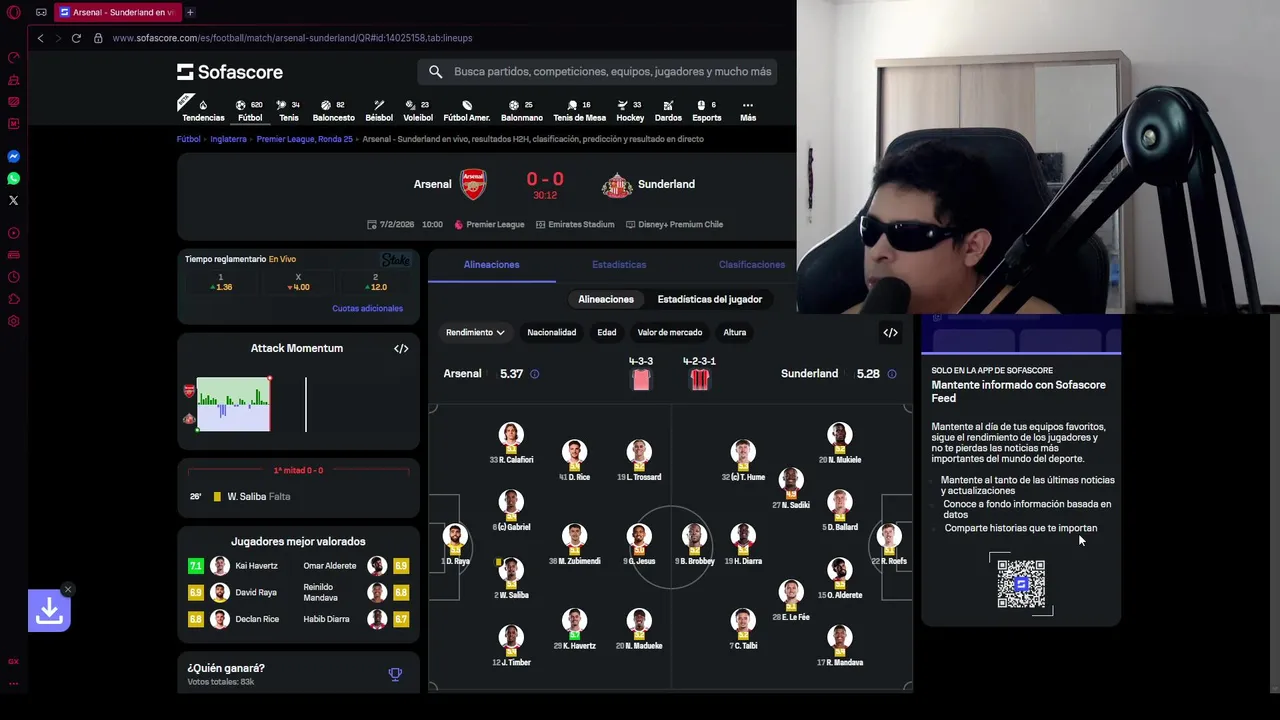Open player R. Roefs on the pitch
Image resolution: width=1280 pixels, height=720 pixels.
click(889, 543)
